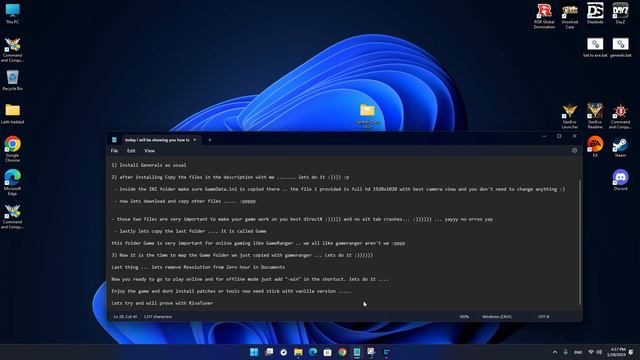Select Command and Conquer shortcut below Microsoft Edge
Viewport: 640px width, 360px height.
tap(12, 216)
